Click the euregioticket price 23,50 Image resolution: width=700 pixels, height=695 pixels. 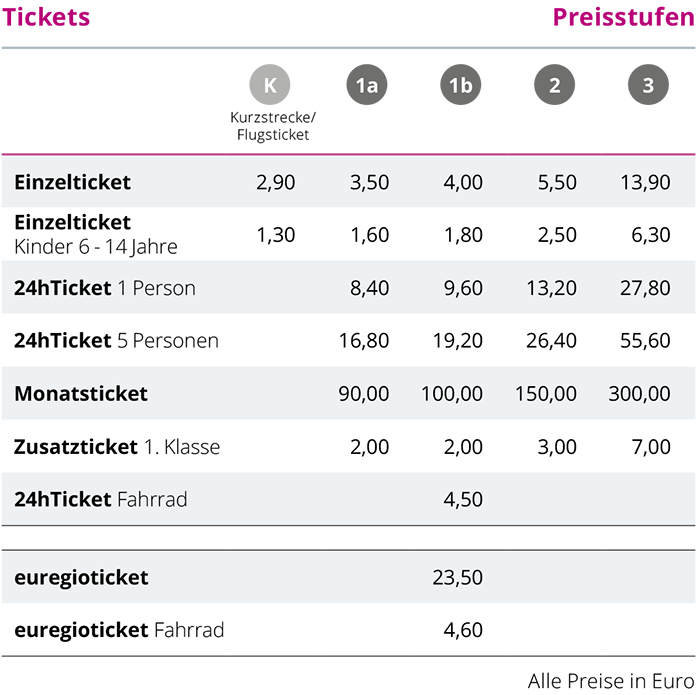coord(459,577)
